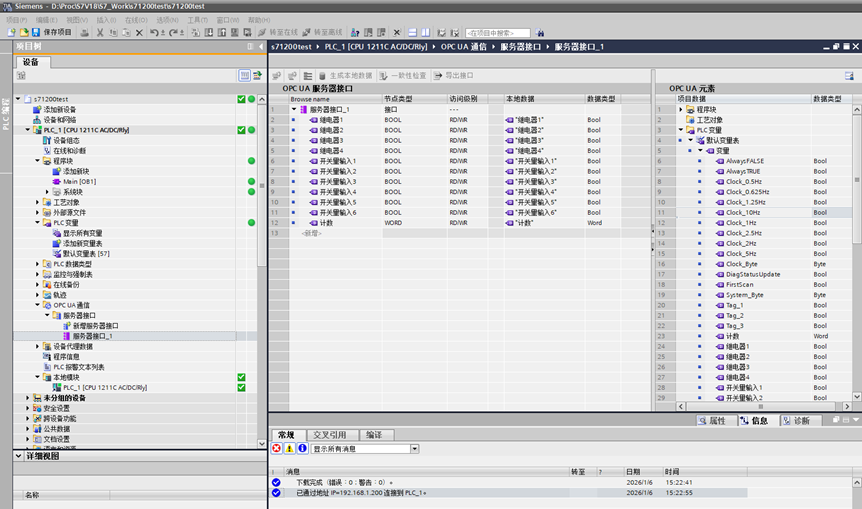Screen dimensions: 862x509
Task: Click green check status beside 本地模块
Action: pos(241,377)
